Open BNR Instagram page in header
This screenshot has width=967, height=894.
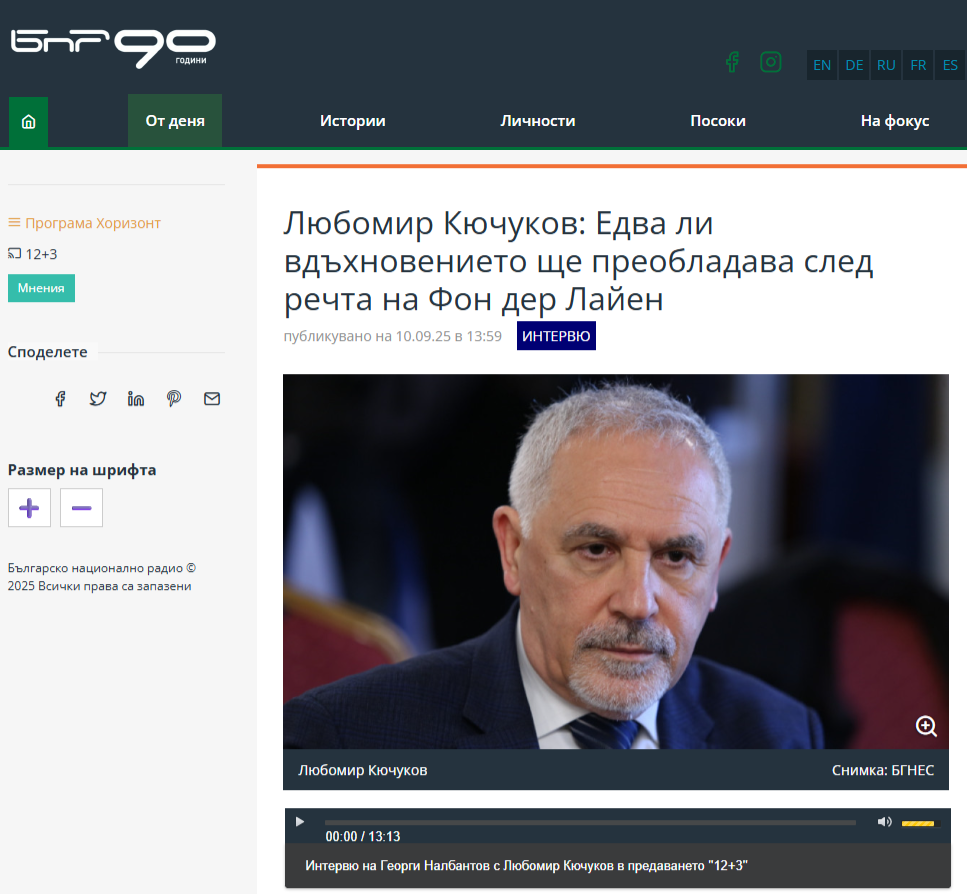coord(771,62)
